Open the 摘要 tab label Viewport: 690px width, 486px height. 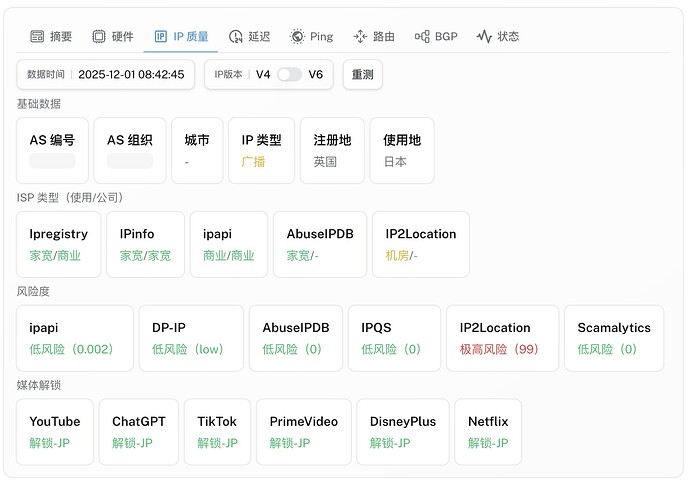point(61,36)
